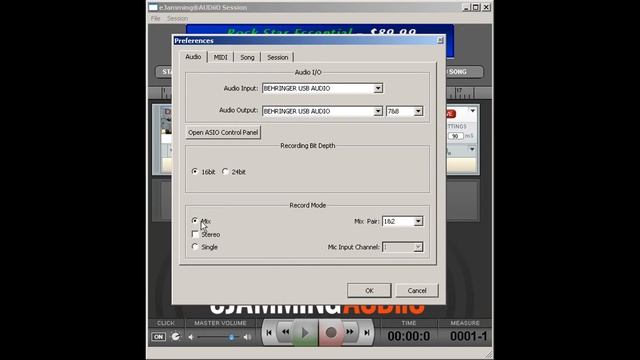Select 24bit recording bit depth
Screen dimensions: 640x360
tap(225, 171)
